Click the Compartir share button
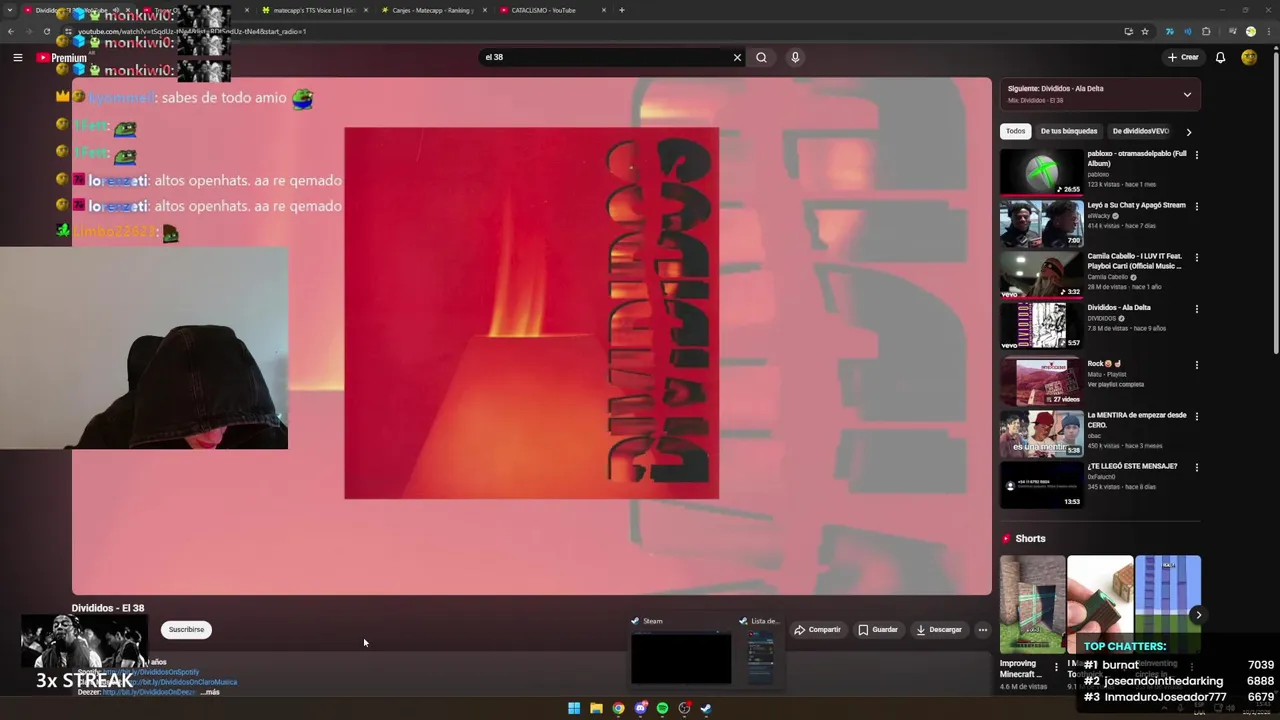 tap(818, 630)
